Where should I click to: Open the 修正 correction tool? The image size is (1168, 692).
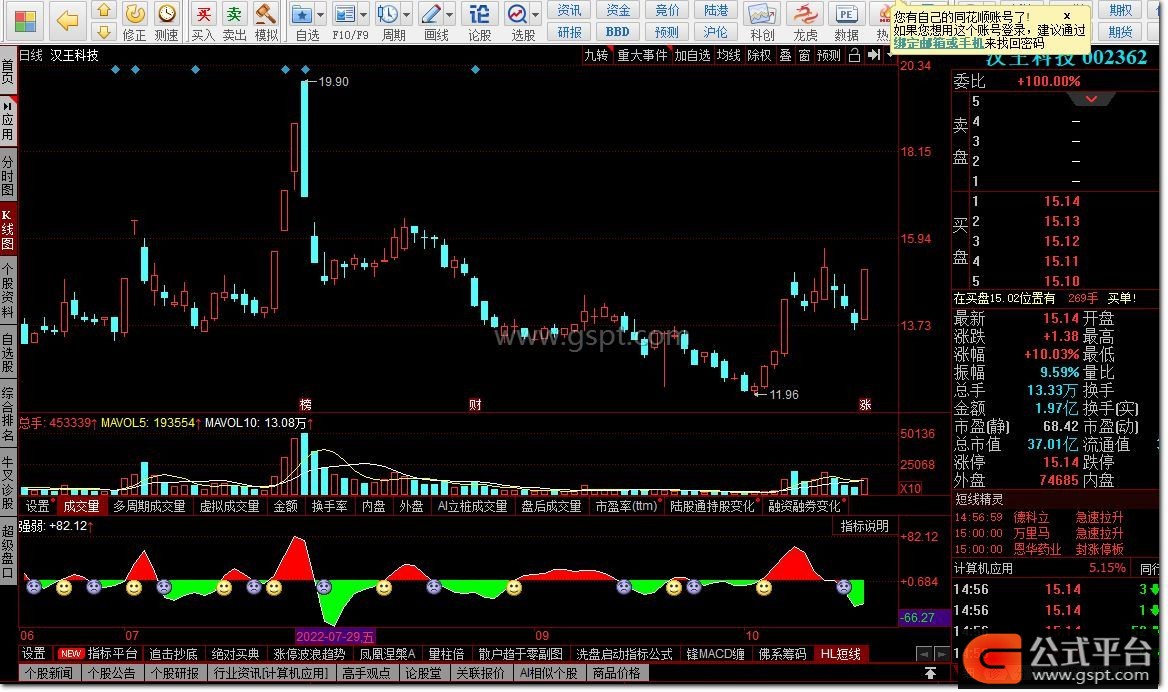[135, 22]
